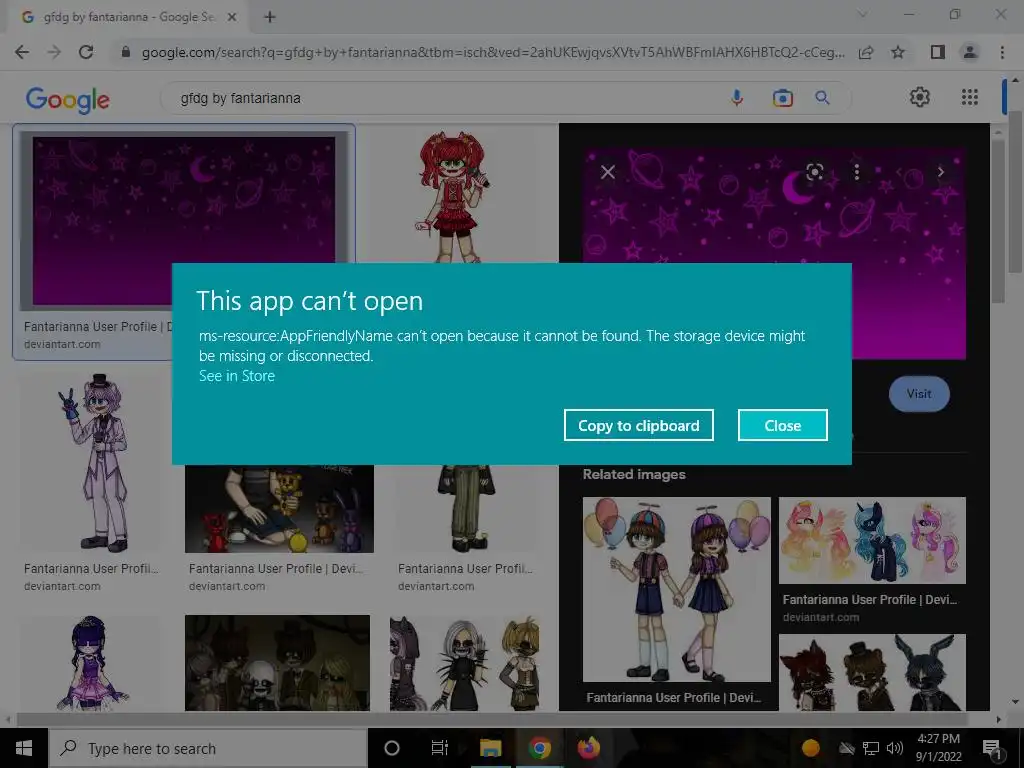The height and width of the screenshot is (768, 1024).
Task: Open the See in Store link
Action: coord(236,376)
